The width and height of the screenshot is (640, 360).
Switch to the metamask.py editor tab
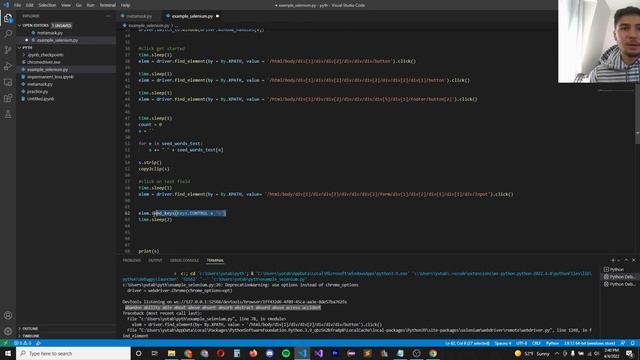tap(139, 16)
